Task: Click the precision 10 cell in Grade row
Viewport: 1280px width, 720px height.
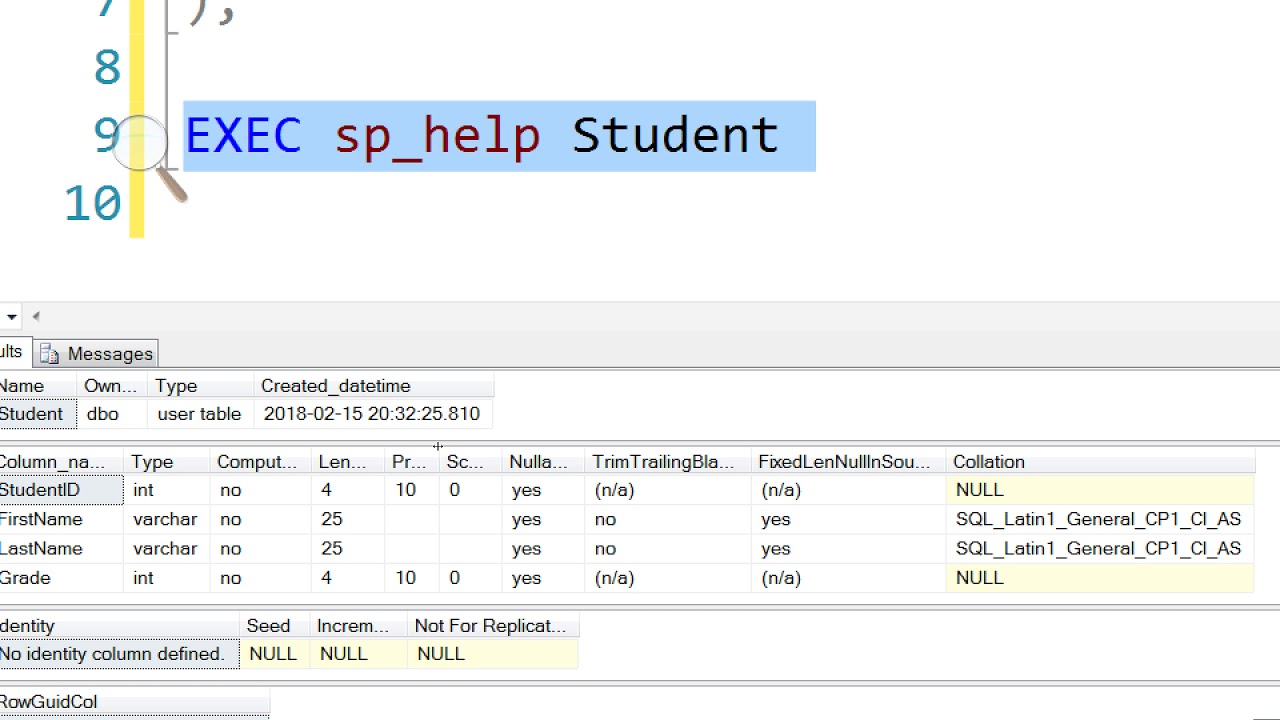Action: coord(413,578)
